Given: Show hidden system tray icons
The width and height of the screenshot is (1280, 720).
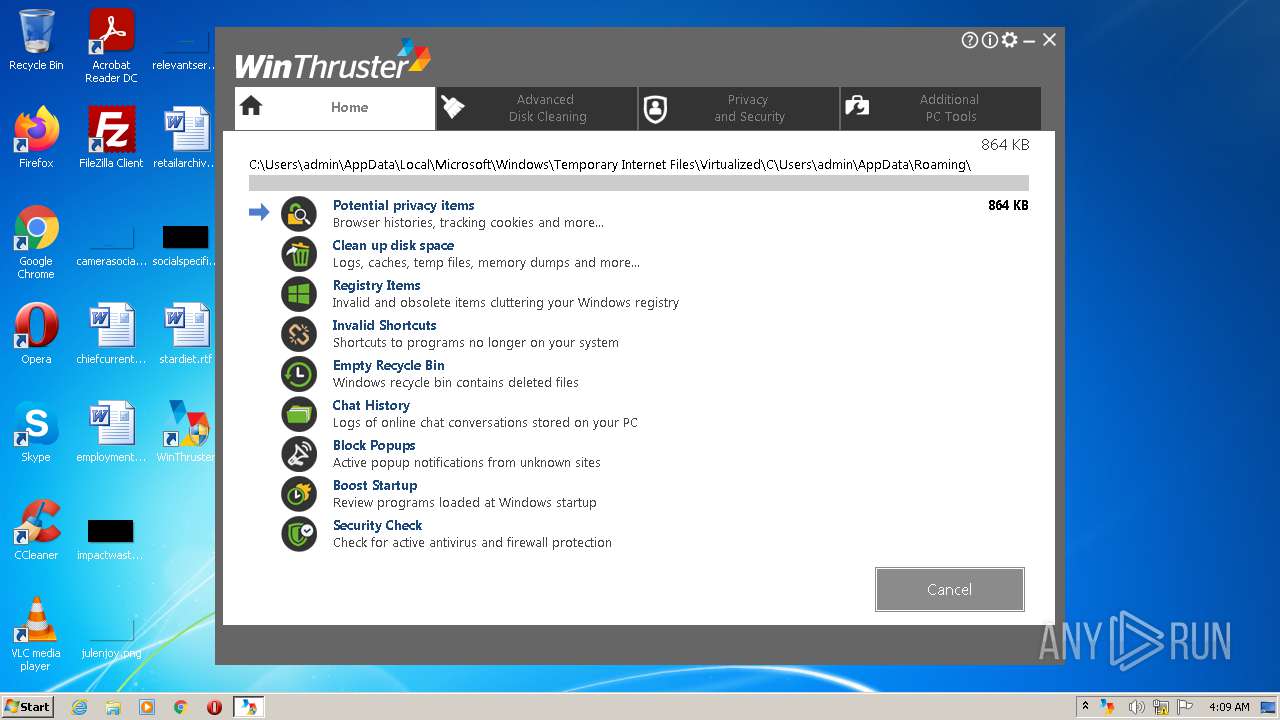Looking at the screenshot, I should (1085, 707).
